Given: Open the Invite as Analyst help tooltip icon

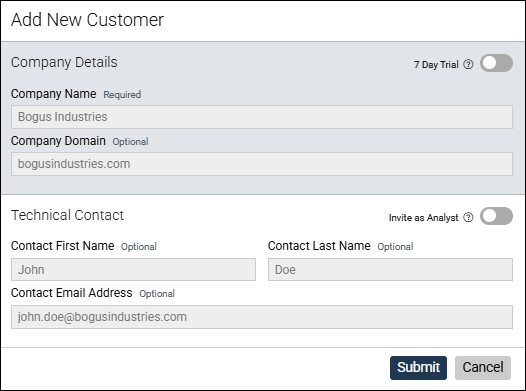Looking at the screenshot, I should click(468, 217).
